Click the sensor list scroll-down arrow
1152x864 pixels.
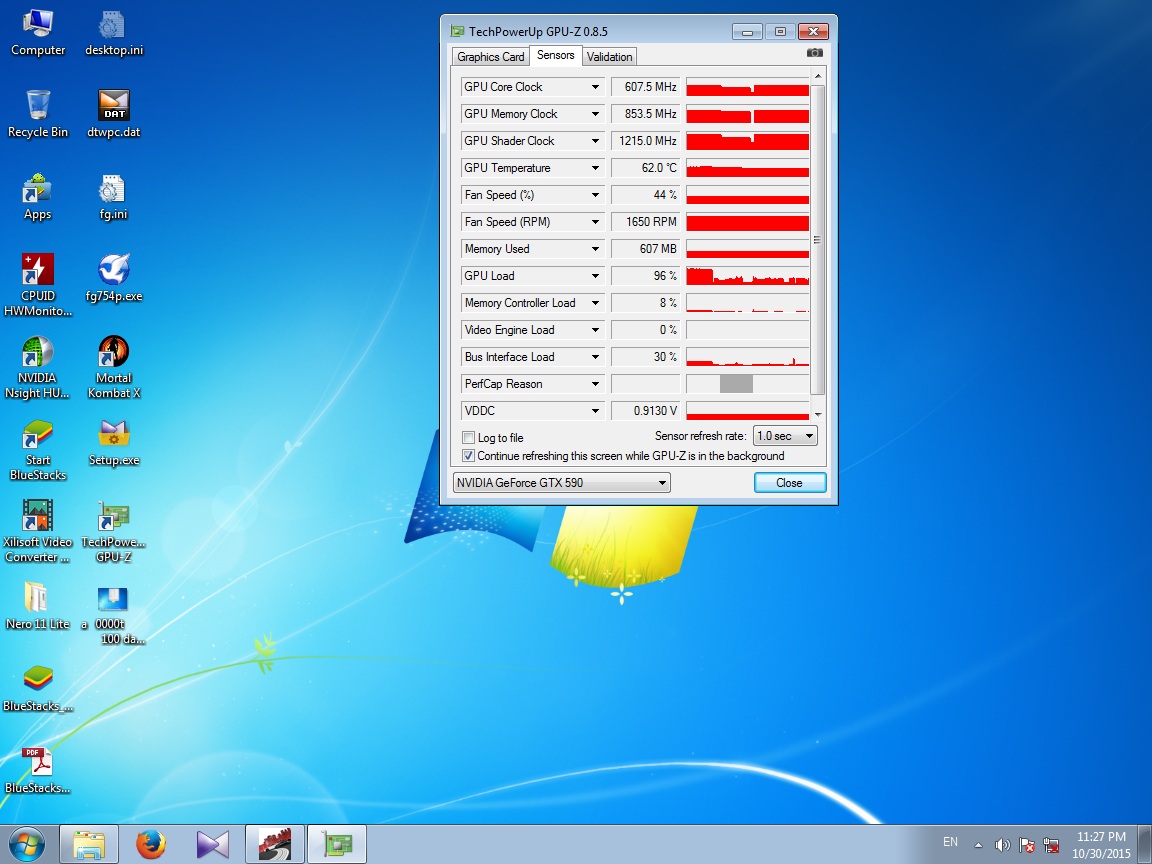818,414
